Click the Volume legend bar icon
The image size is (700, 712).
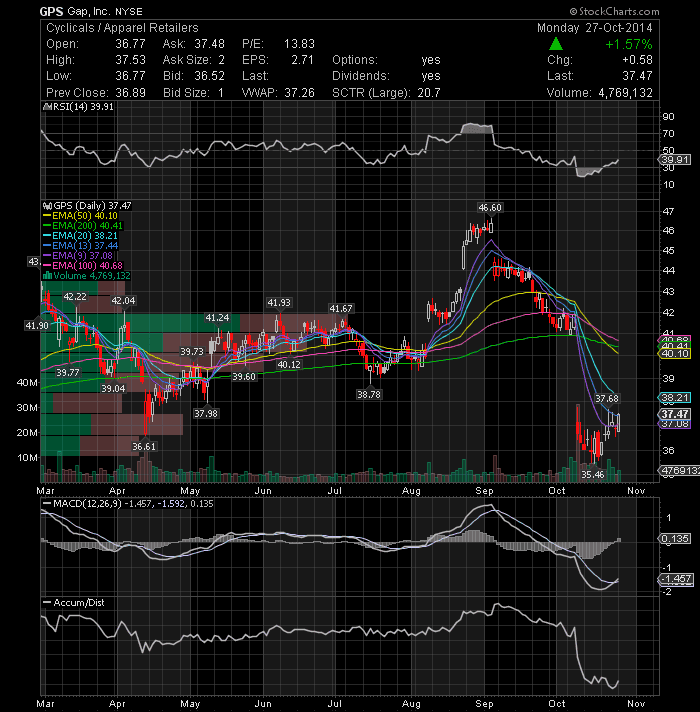47,276
